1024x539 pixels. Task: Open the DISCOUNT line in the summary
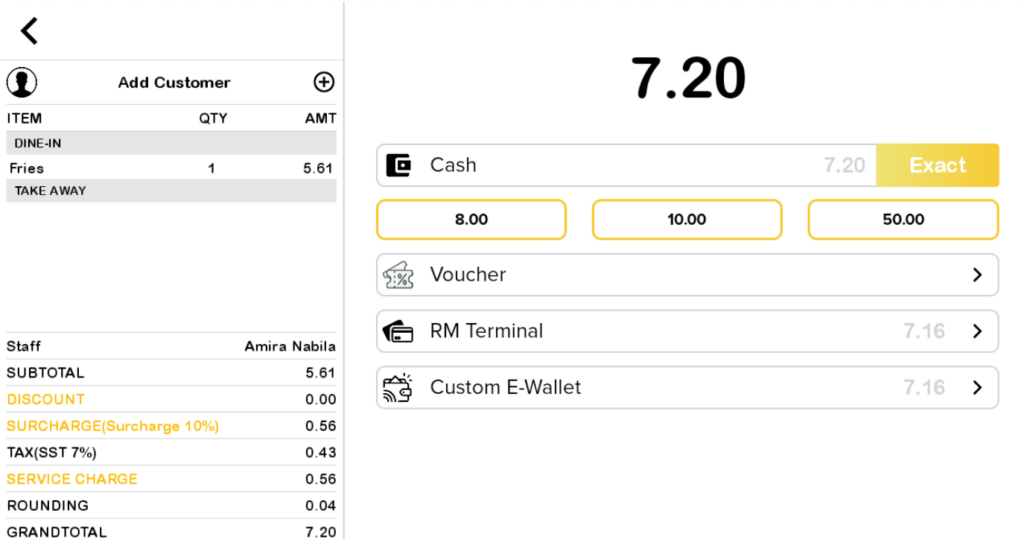[46, 399]
